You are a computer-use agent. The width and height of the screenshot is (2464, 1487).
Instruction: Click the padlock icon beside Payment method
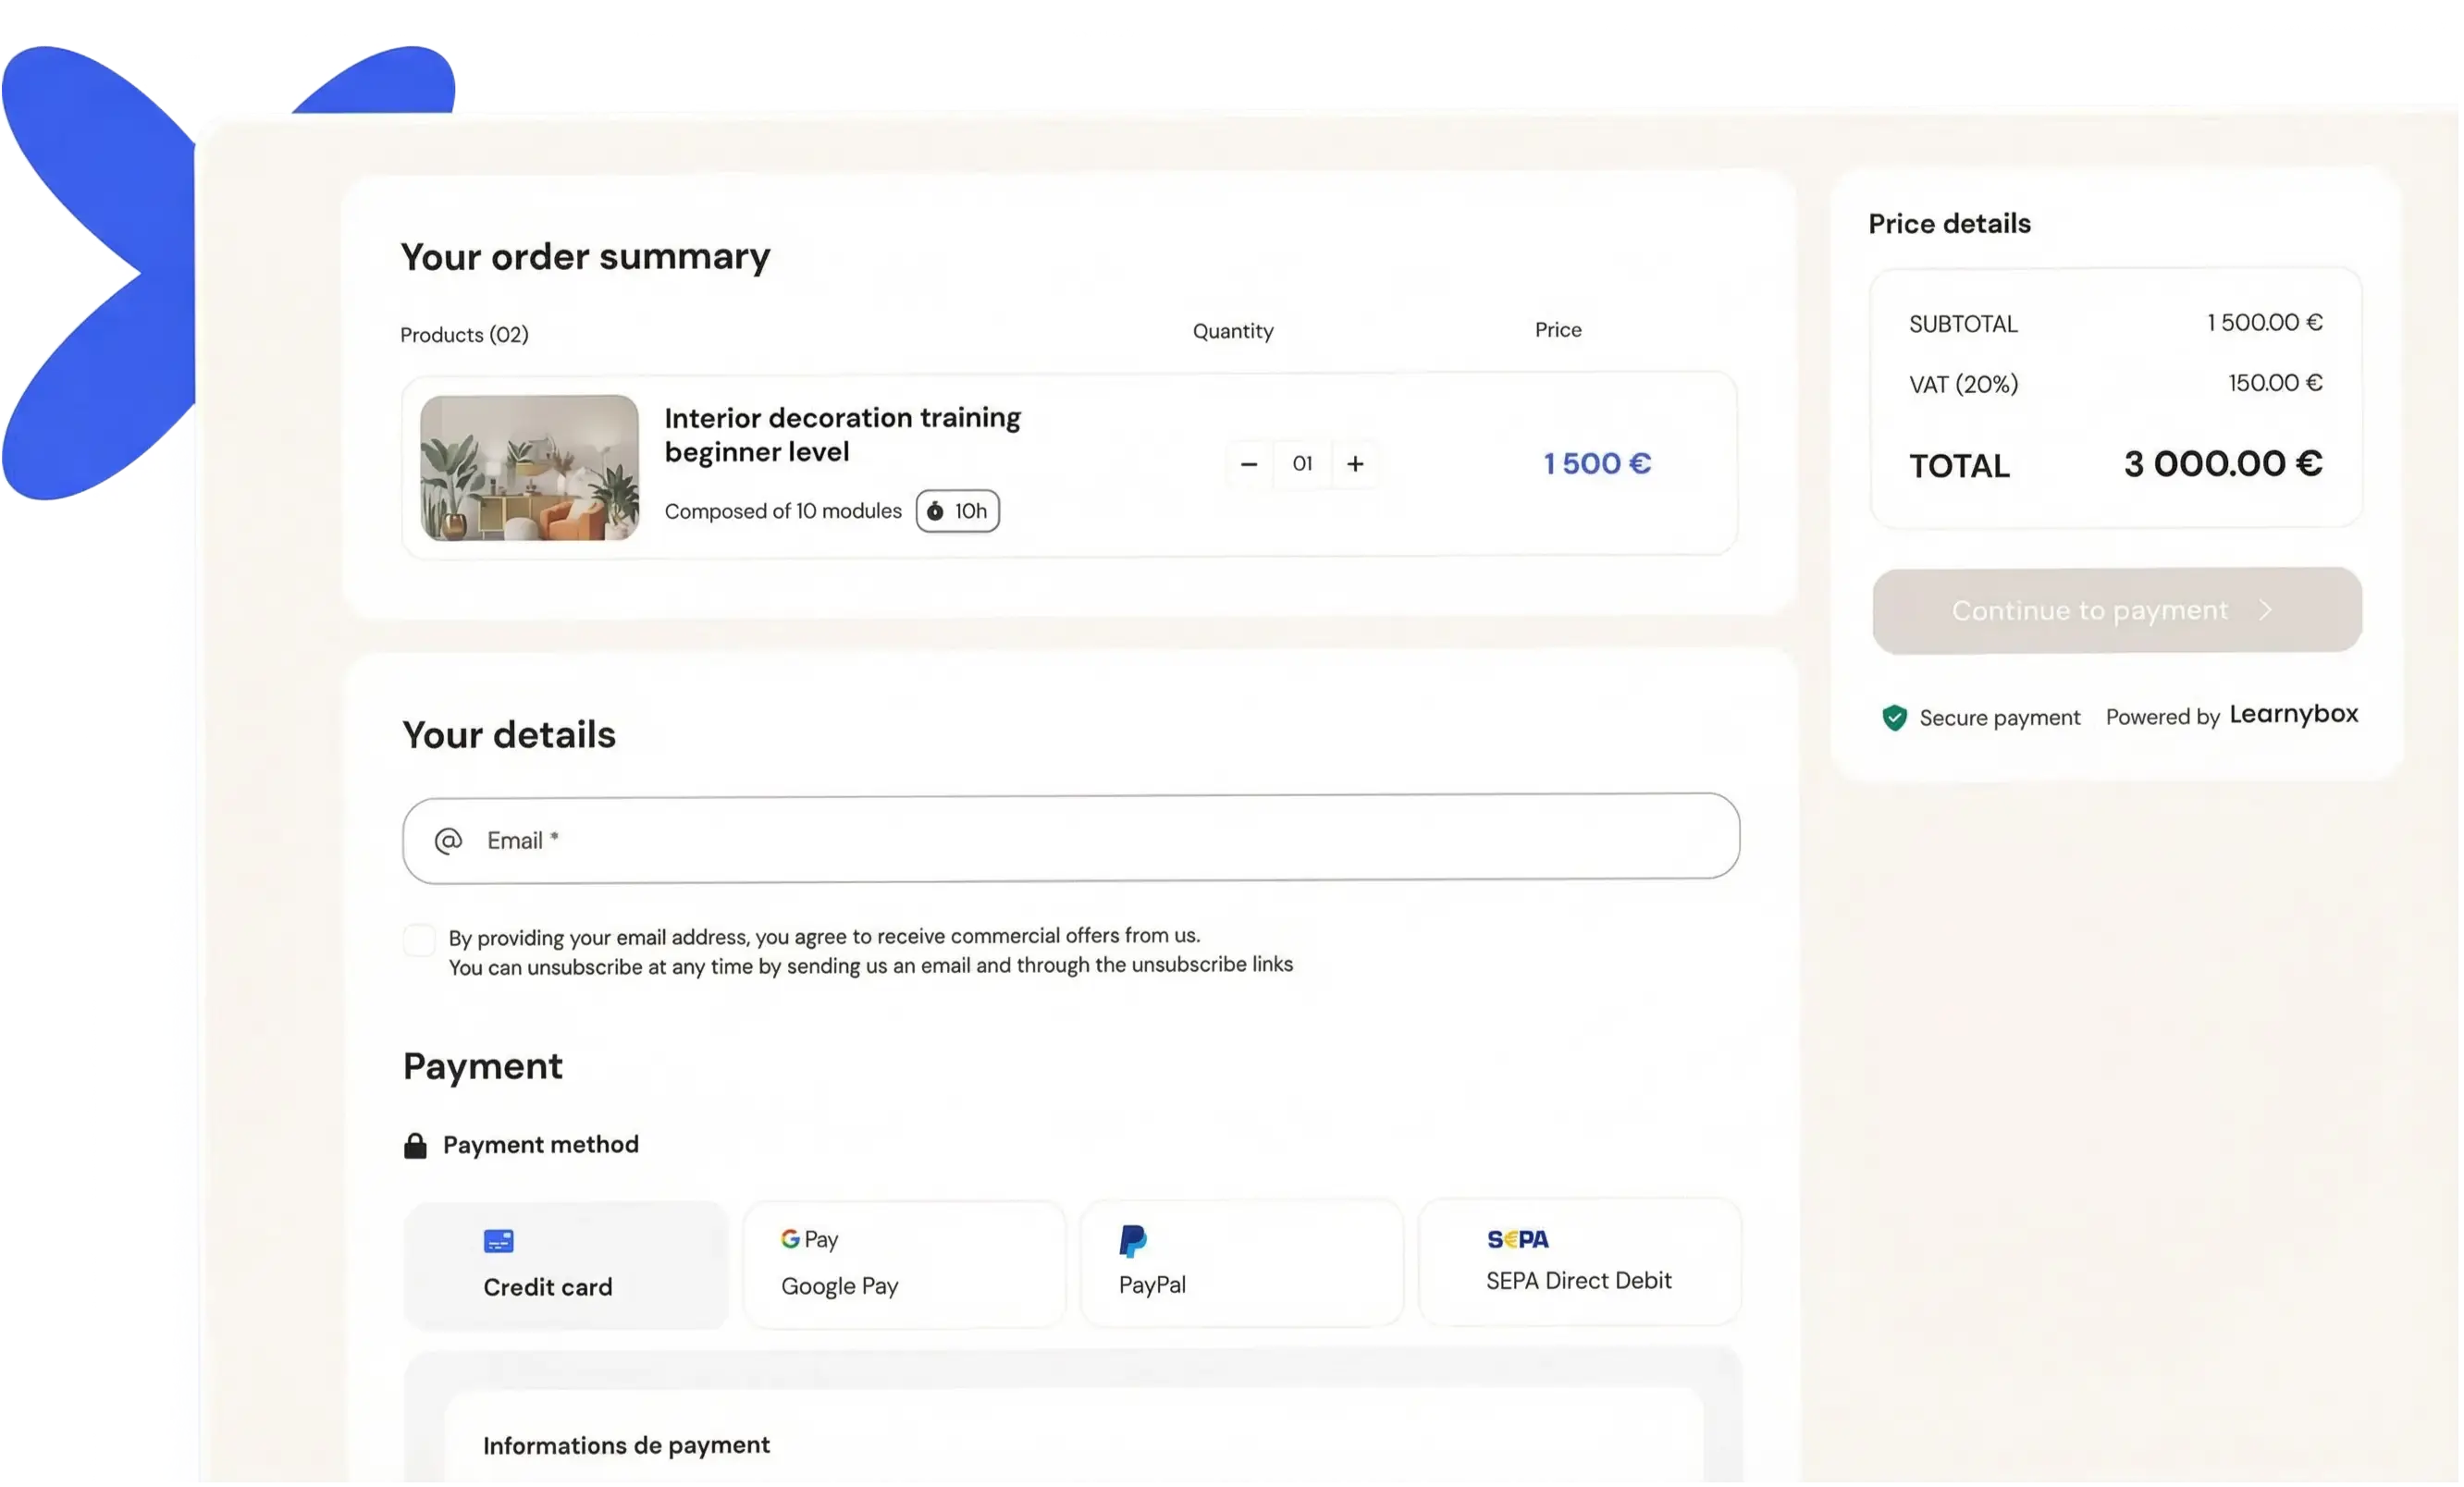click(x=415, y=1144)
